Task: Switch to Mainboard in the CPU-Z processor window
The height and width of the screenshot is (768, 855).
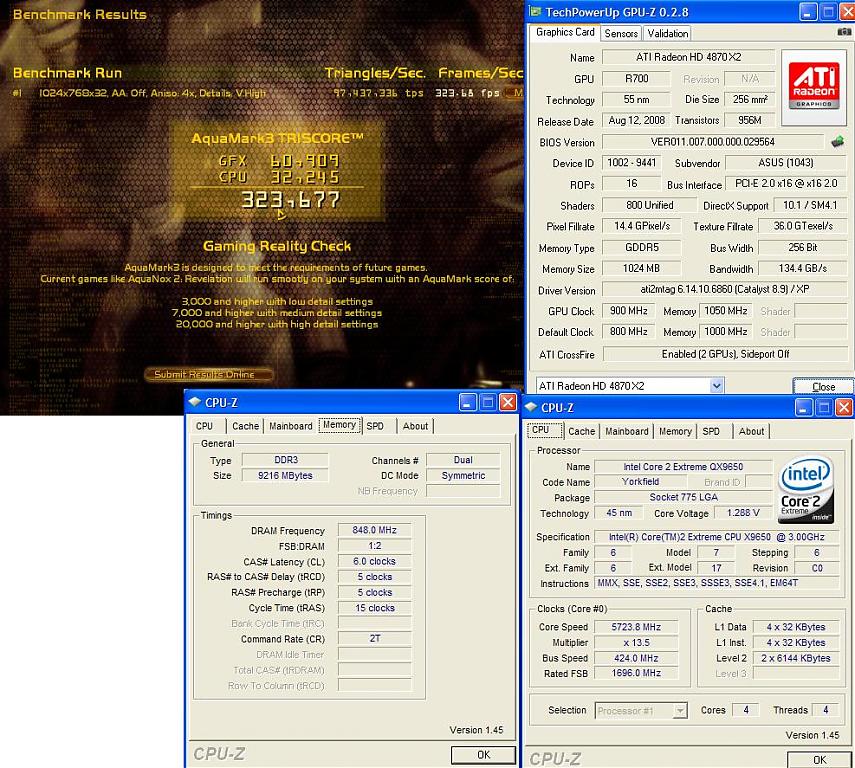Action: pyautogui.click(x=627, y=431)
